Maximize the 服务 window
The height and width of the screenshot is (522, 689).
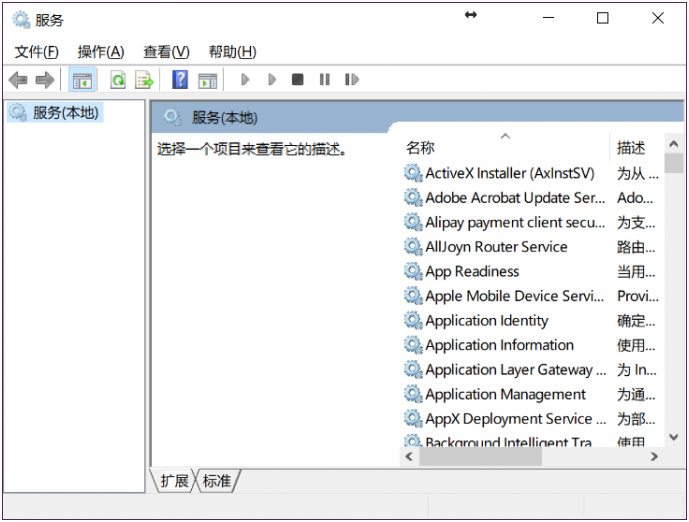point(602,18)
